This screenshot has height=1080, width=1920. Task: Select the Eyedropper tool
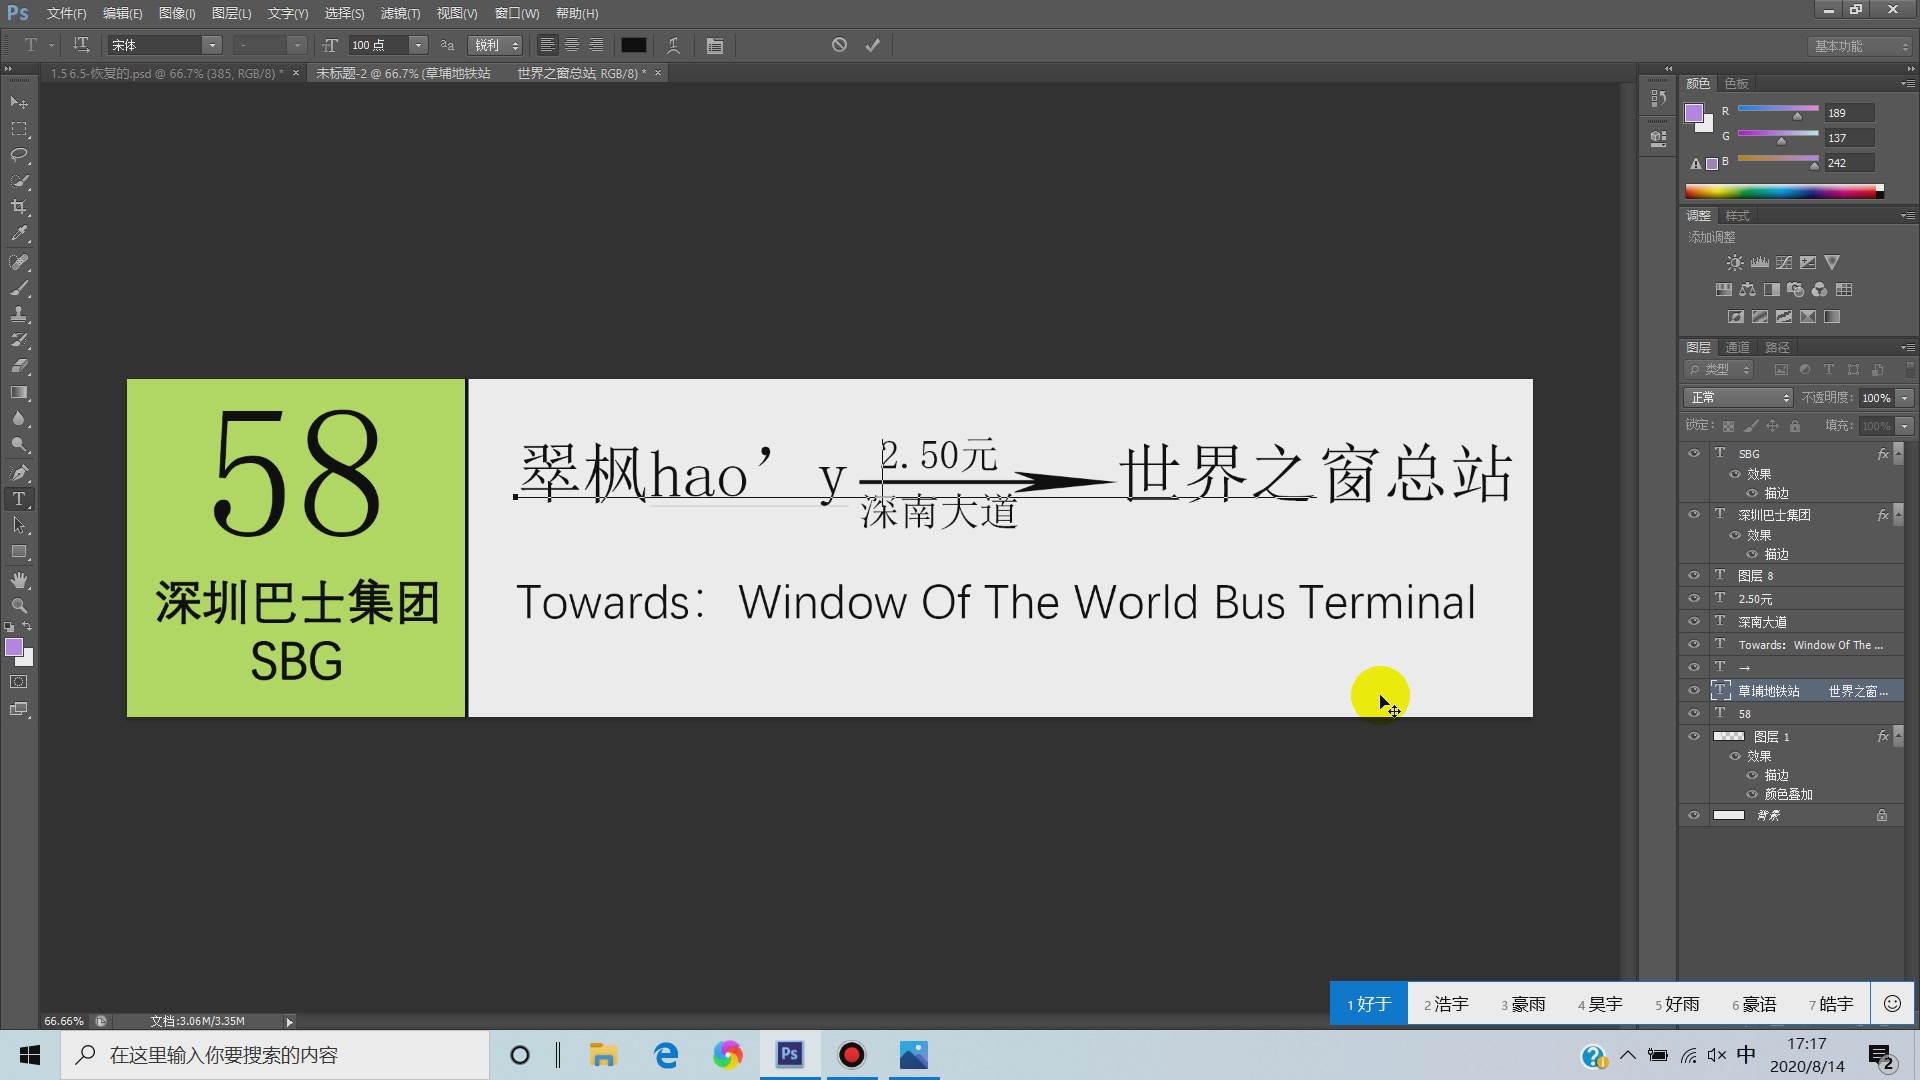point(19,233)
